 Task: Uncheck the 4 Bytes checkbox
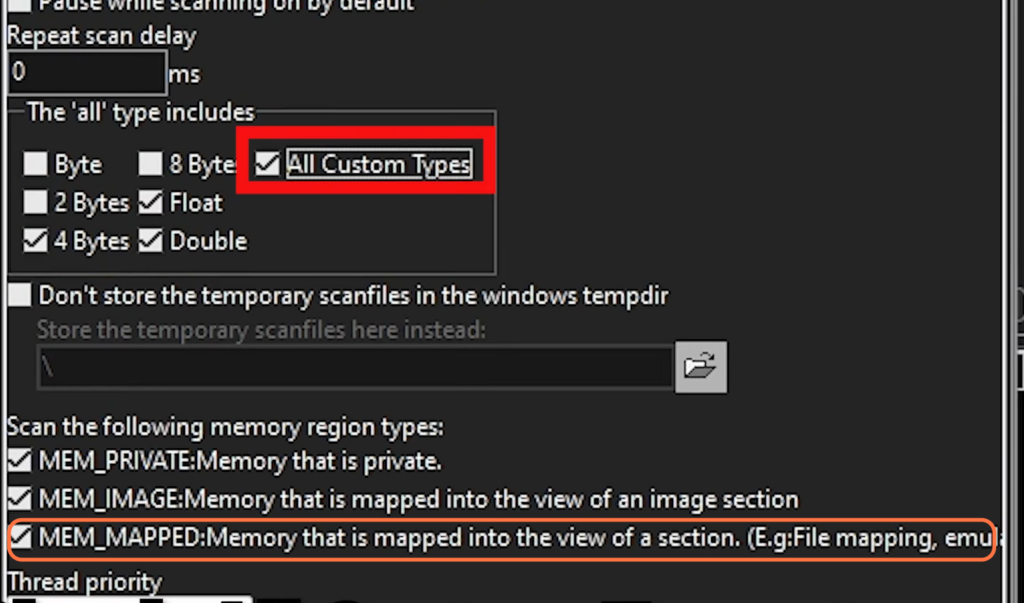35,241
